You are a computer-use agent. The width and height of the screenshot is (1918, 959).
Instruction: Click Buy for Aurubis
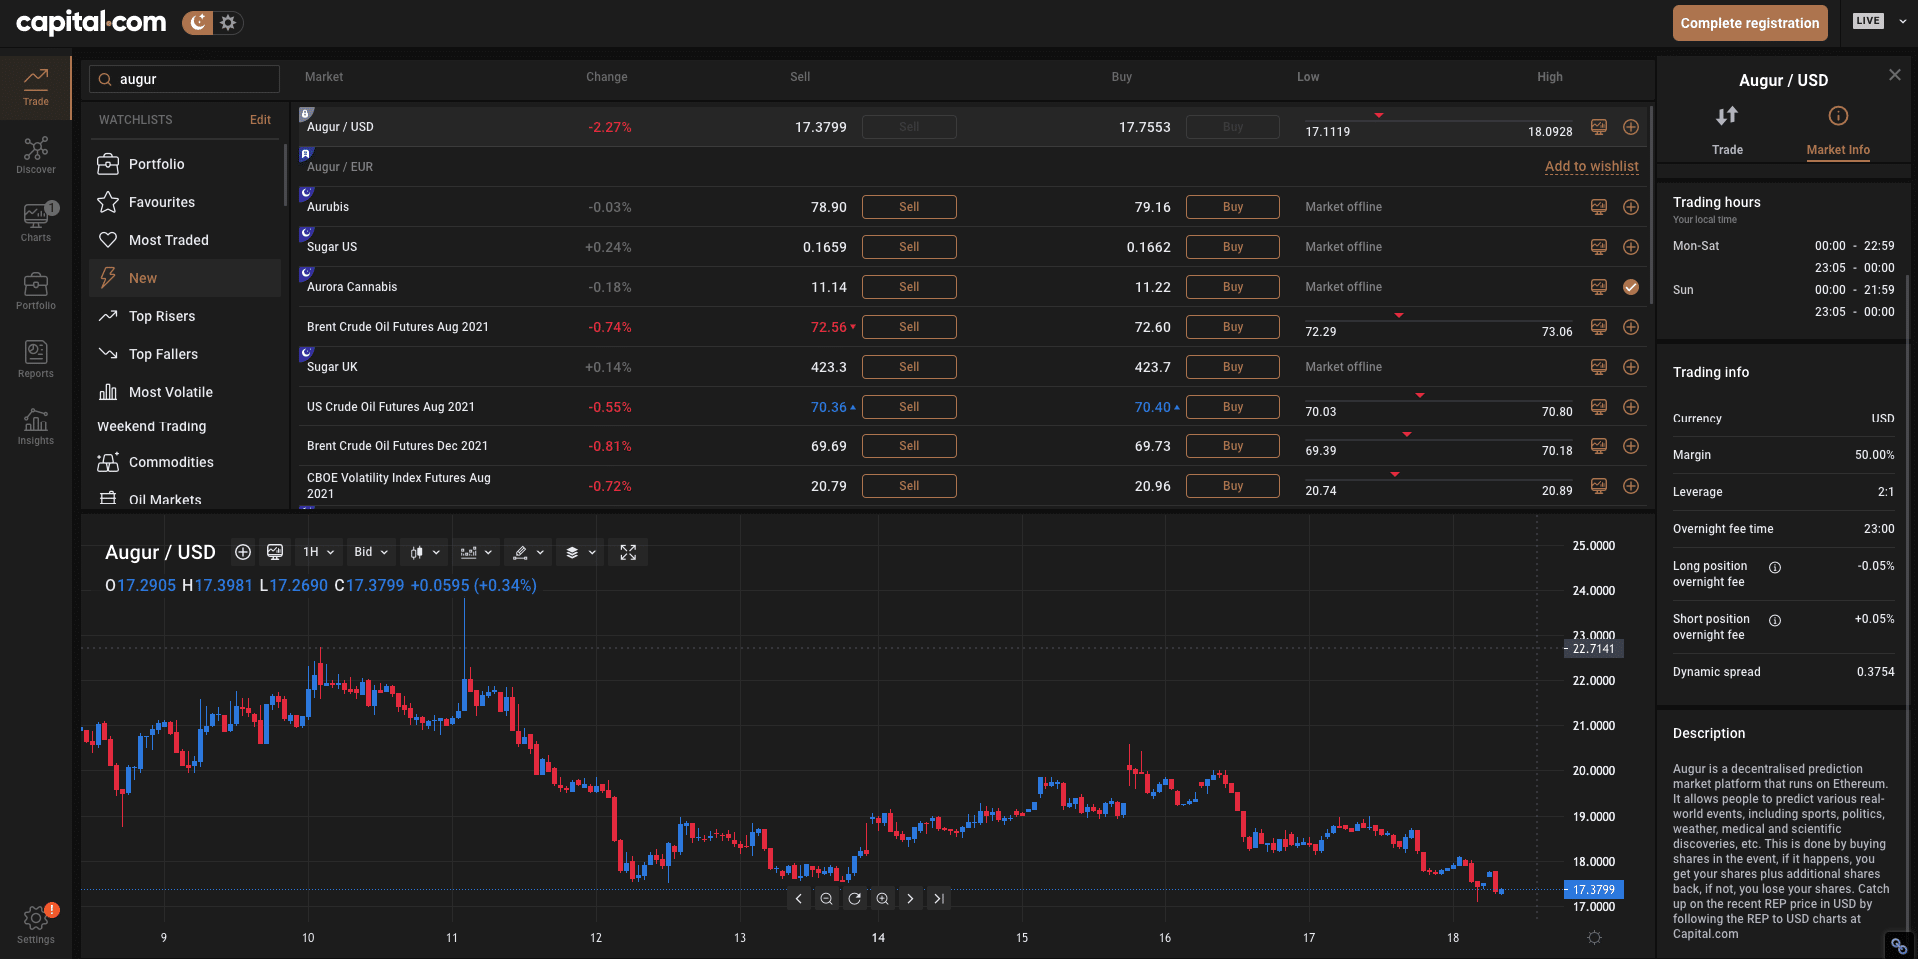(1233, 207)
